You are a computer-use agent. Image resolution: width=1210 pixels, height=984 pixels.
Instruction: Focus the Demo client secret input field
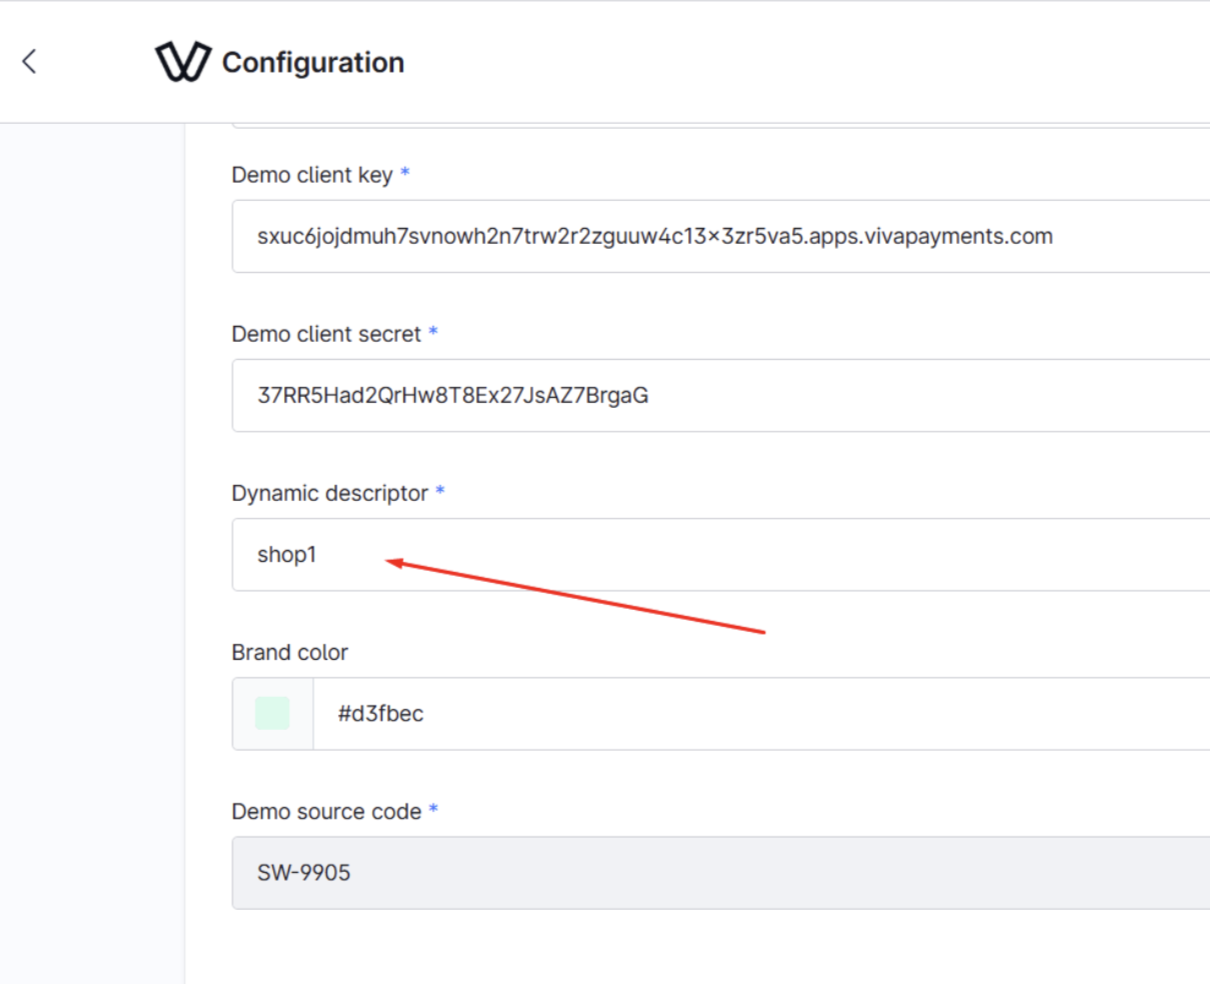tap(721, 395)
